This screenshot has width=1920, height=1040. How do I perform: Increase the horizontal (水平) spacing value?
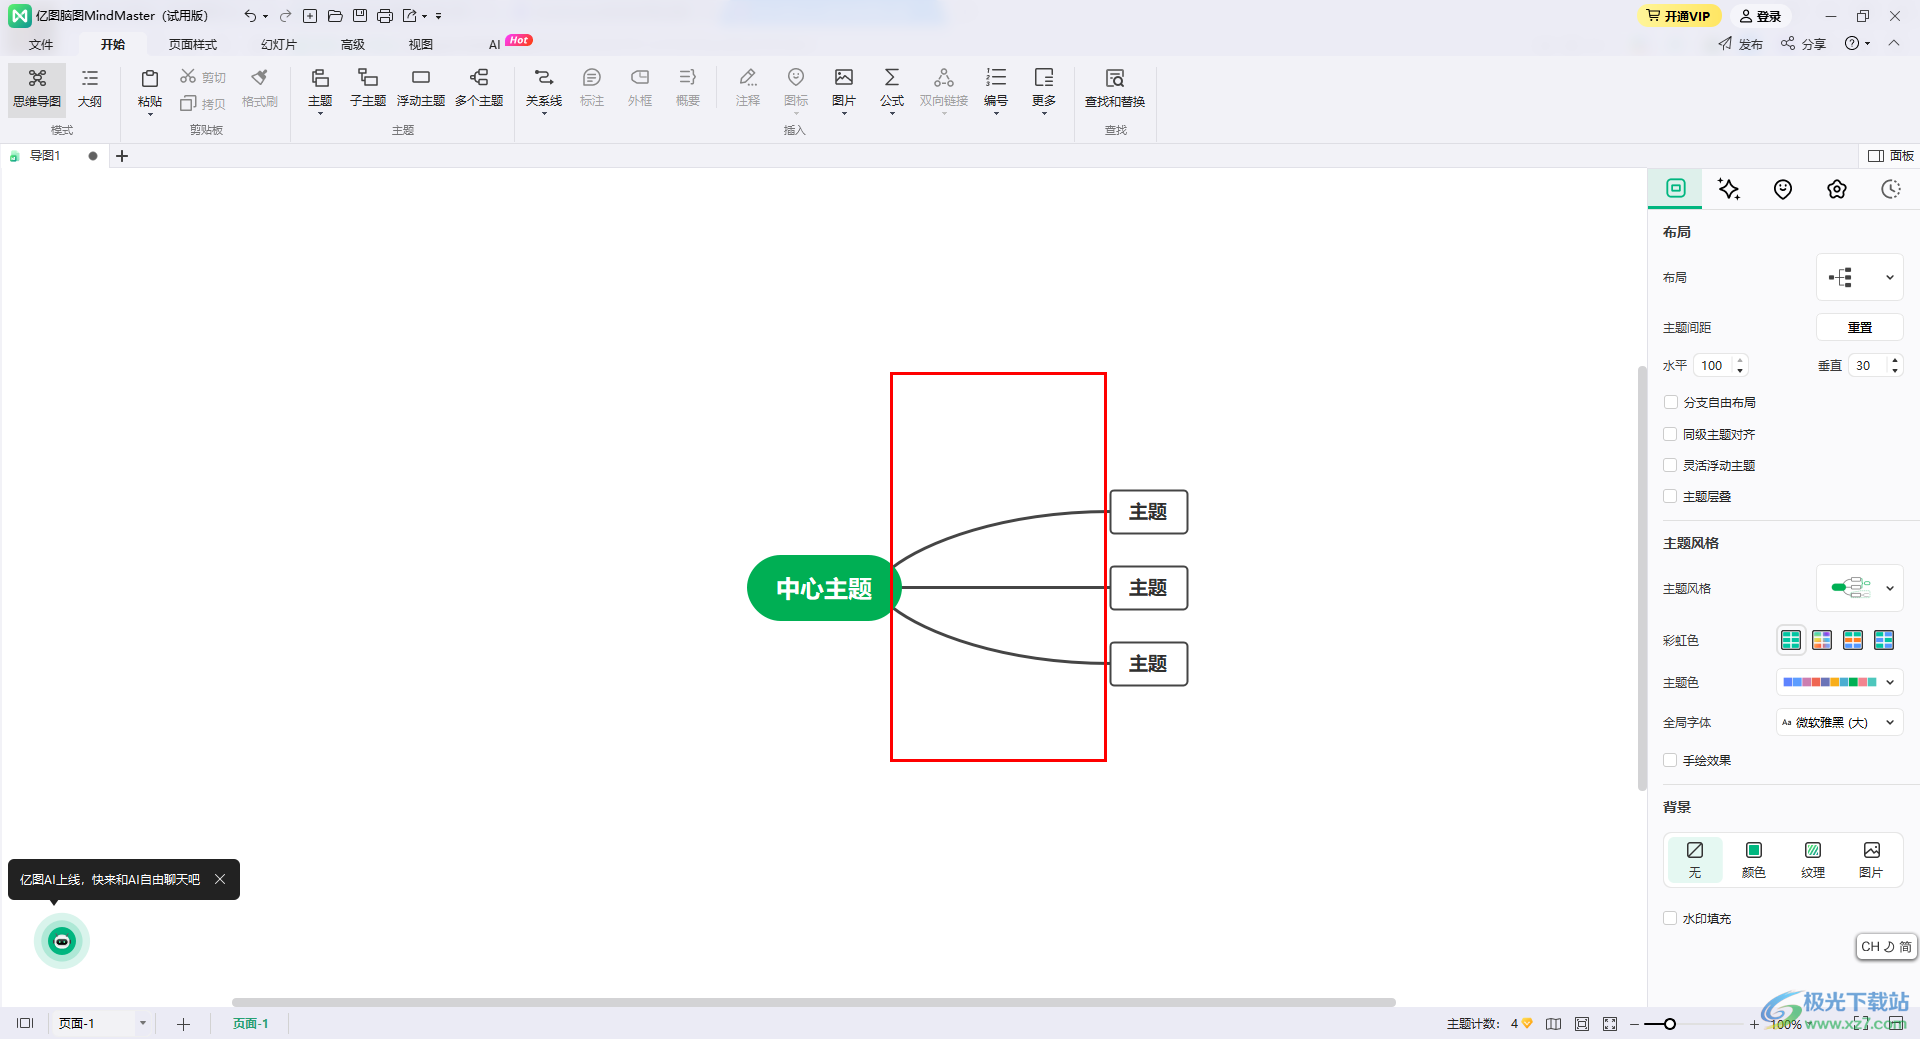[x=1740, y=360]
